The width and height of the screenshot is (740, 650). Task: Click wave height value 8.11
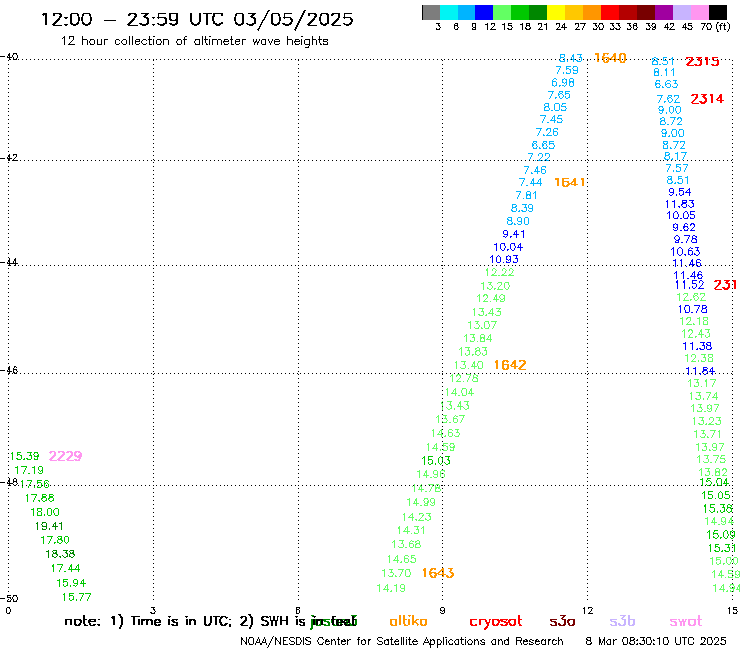[664, 73]
